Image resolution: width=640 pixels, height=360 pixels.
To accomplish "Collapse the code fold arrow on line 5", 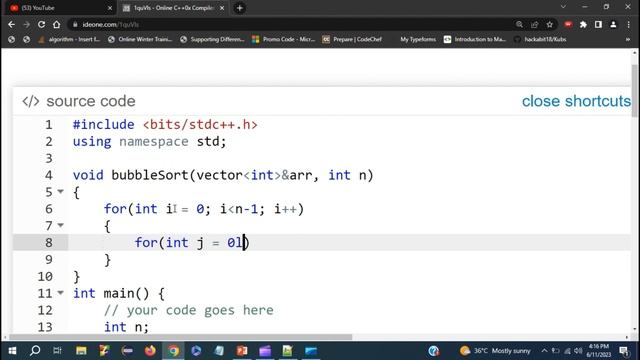I will click(x=60, y=191).
